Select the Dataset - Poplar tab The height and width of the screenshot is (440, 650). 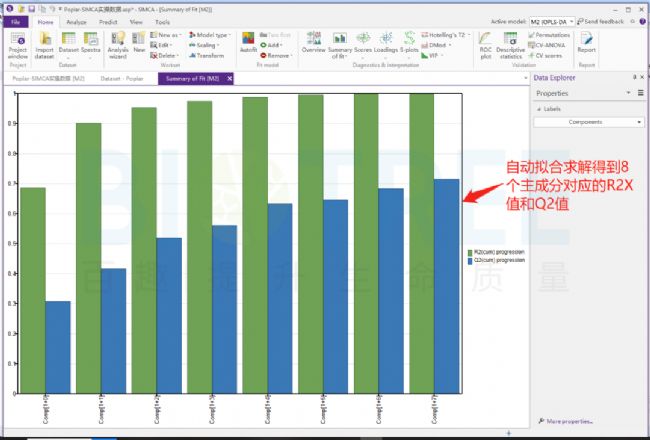122,78
